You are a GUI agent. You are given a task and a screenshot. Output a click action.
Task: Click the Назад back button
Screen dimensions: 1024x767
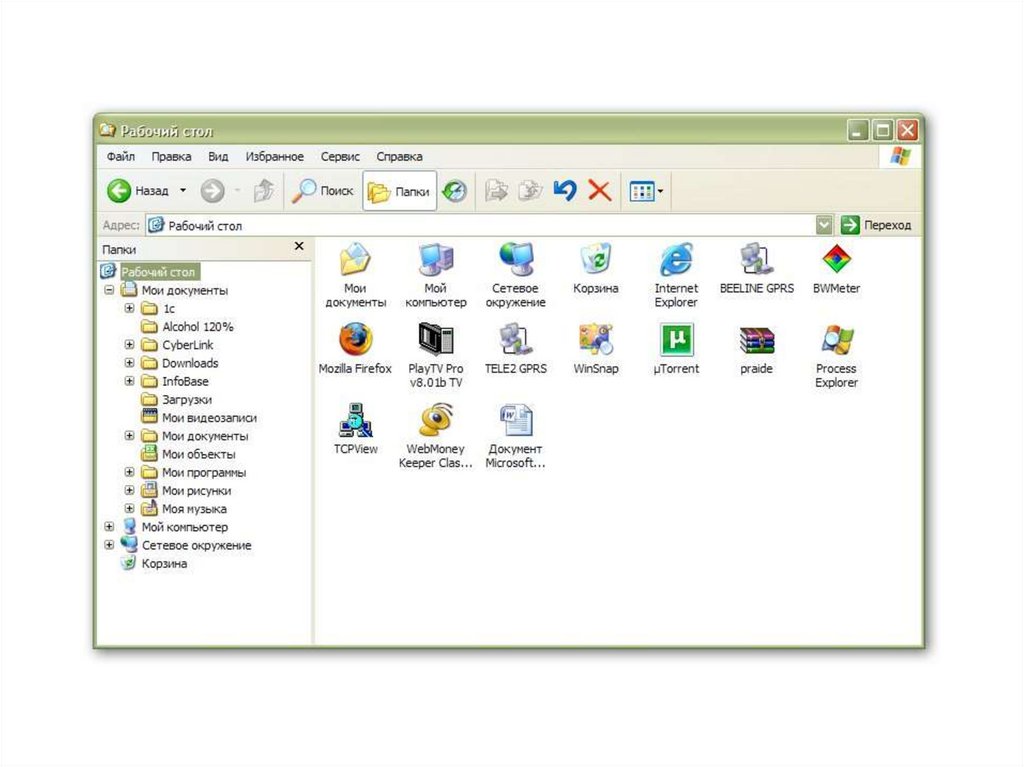[138, 191]
